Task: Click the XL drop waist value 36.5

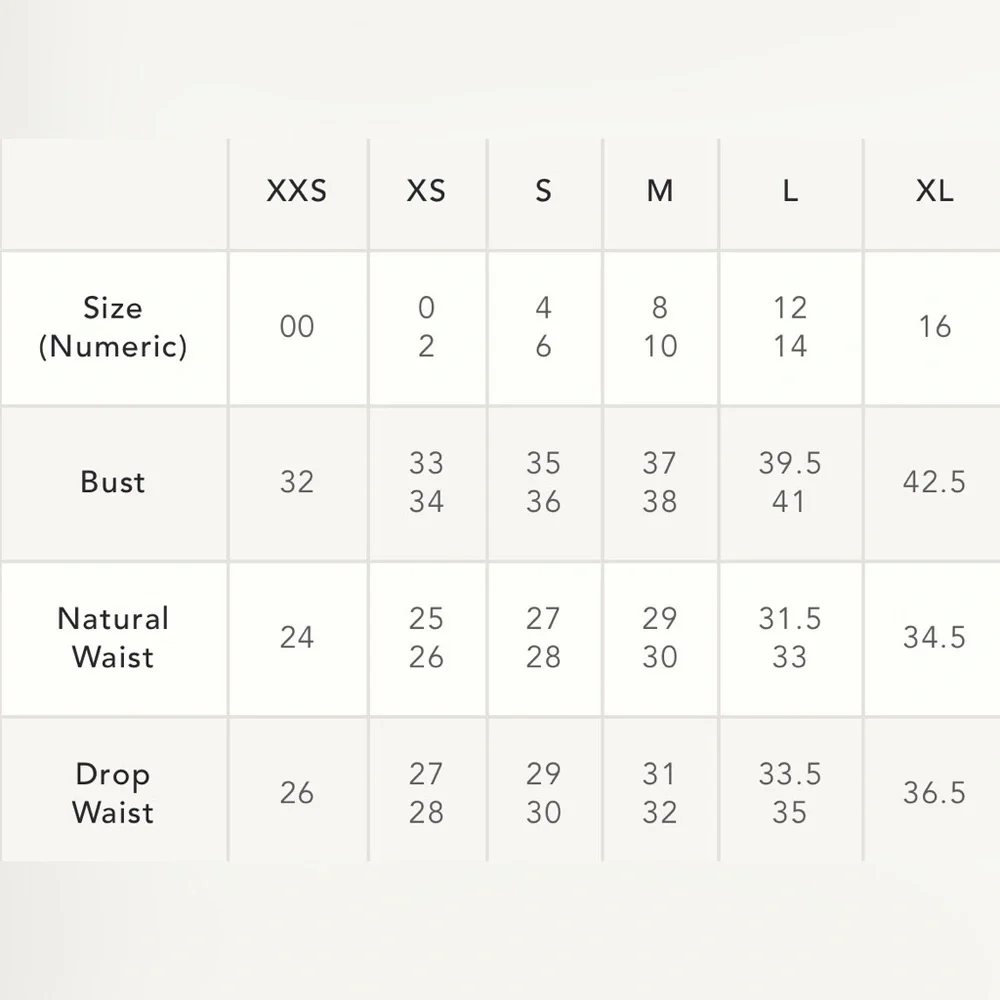Action: [934, 793]
